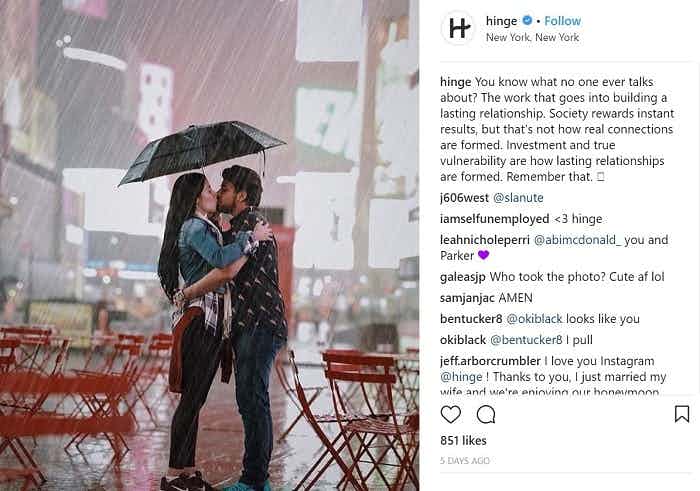Click the purple heart emoji in the comment

point(483,255)
